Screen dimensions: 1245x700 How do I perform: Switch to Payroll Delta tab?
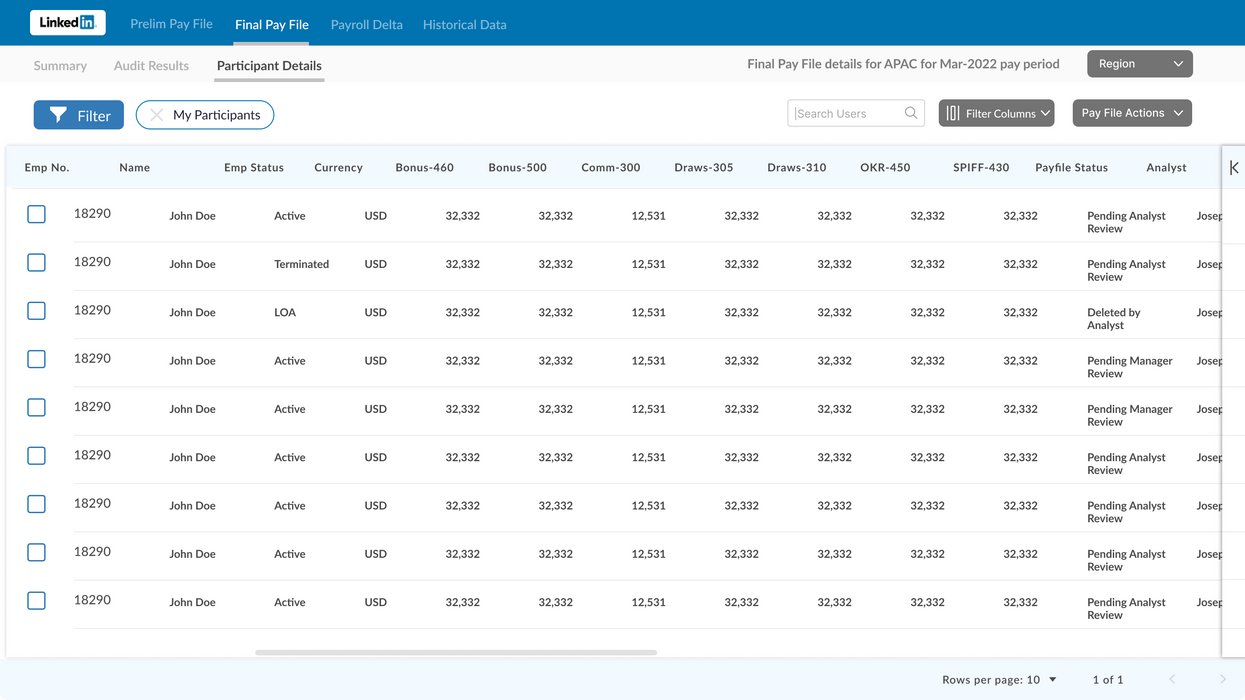[x=367, y=24]
